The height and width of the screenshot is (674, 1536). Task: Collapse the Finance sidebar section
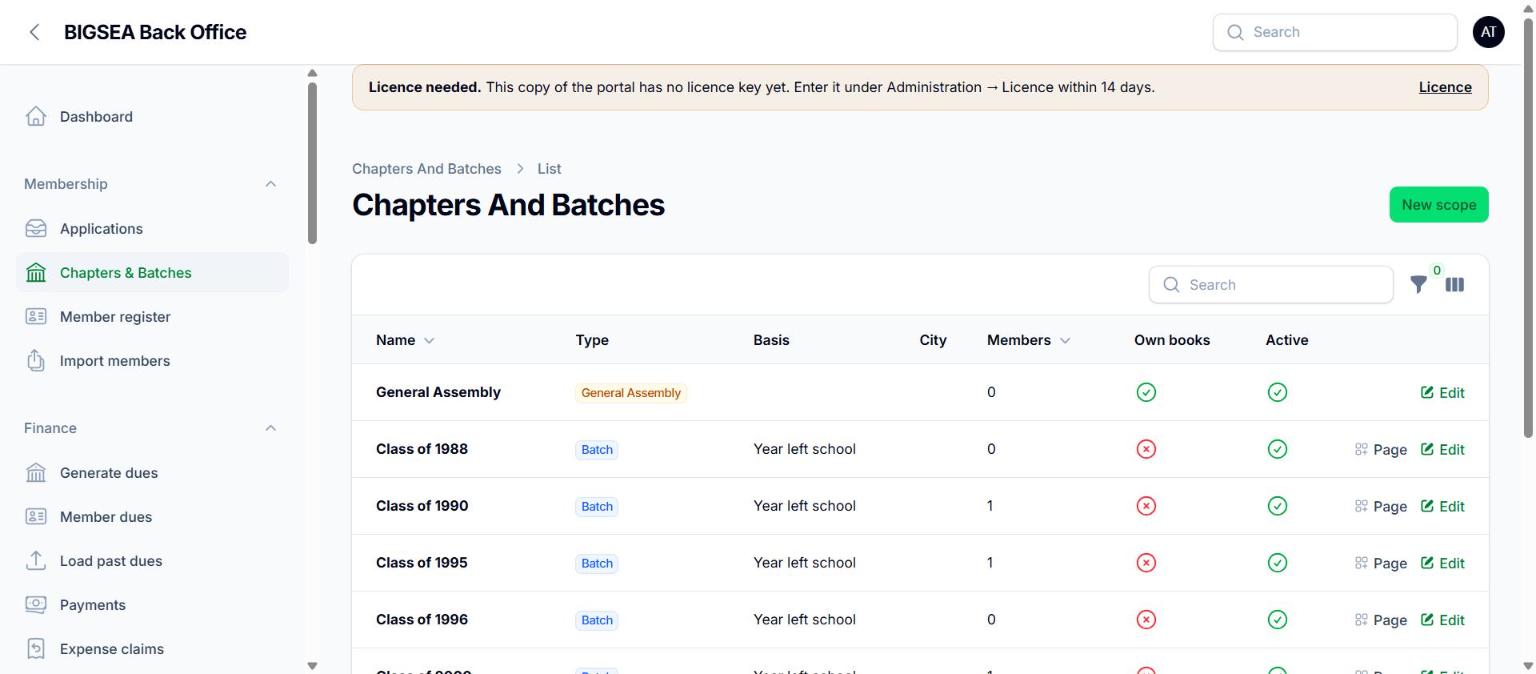click(x=270, y=428)
